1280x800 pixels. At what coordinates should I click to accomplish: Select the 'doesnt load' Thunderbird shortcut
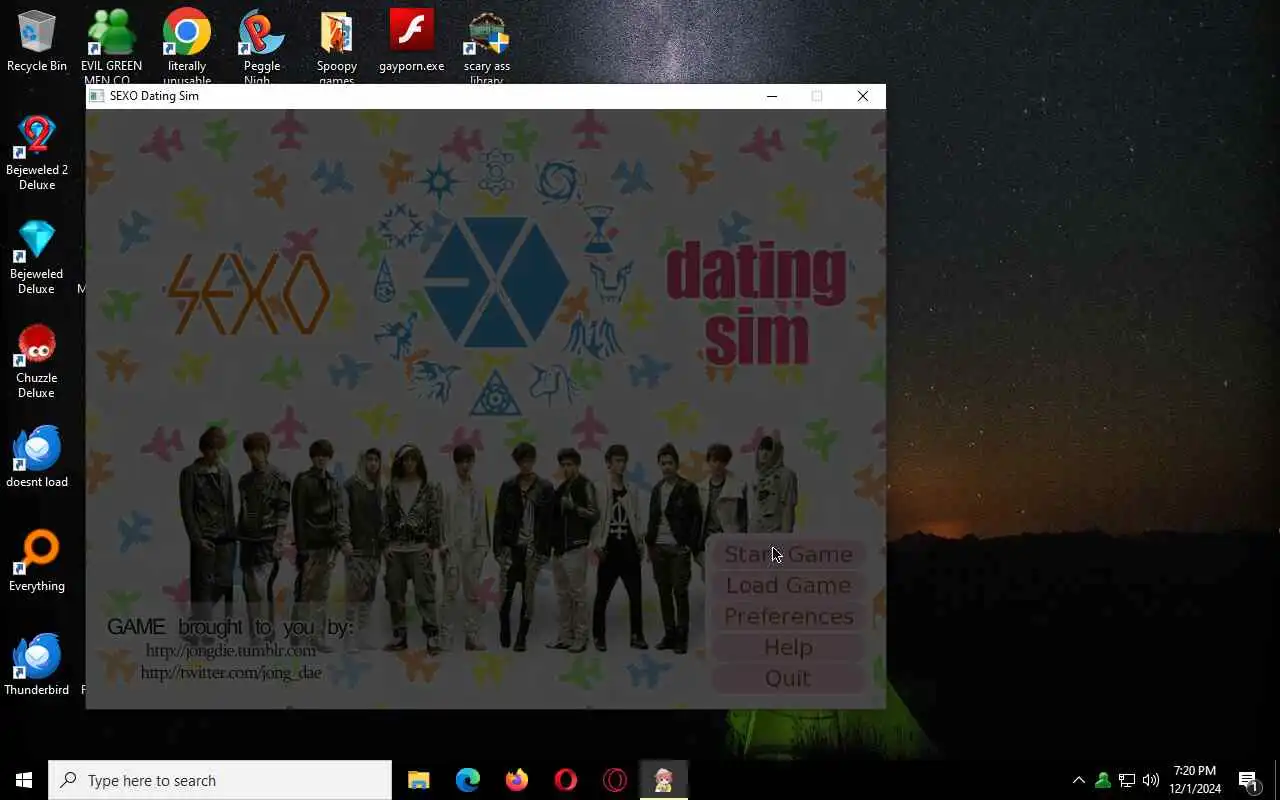coord(37,458)
